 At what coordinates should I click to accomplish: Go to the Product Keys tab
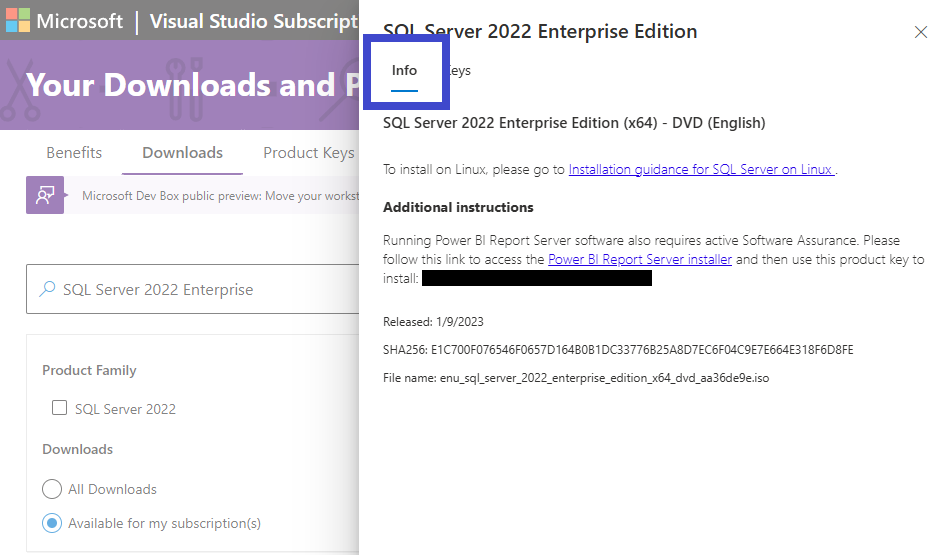(309, 153)
